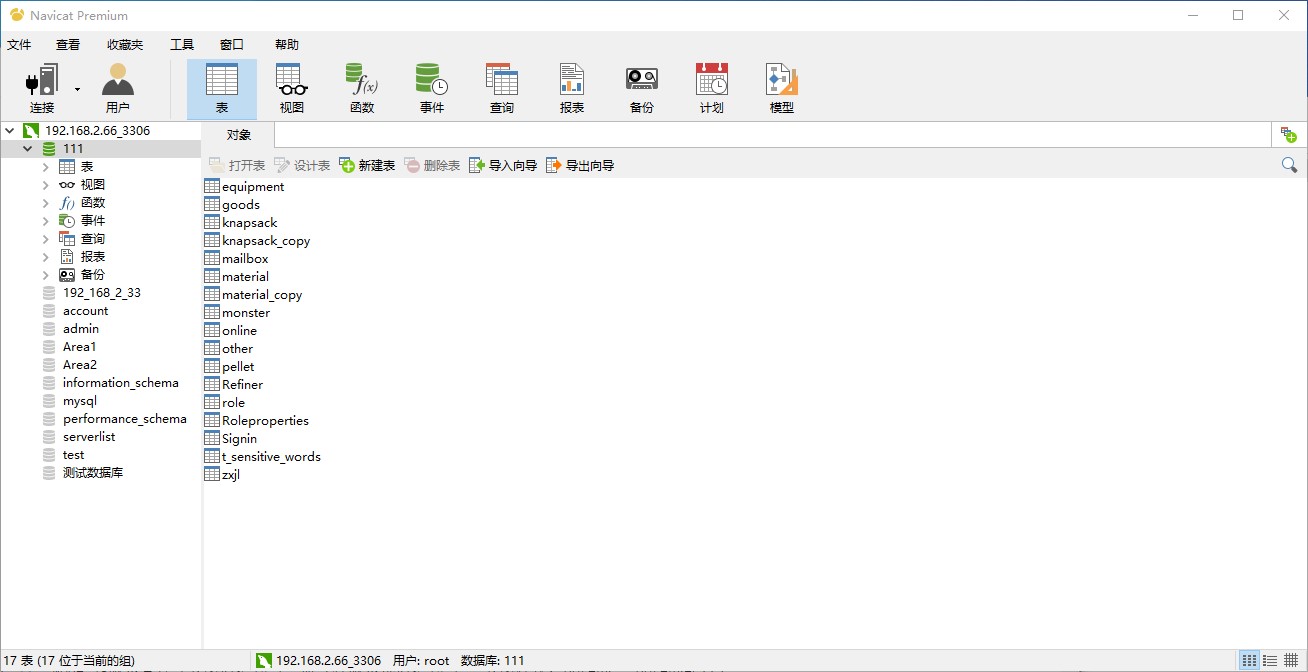Select the 对象 tab
The height and width of the screenshot is (672, 1308).
(238, 135)
